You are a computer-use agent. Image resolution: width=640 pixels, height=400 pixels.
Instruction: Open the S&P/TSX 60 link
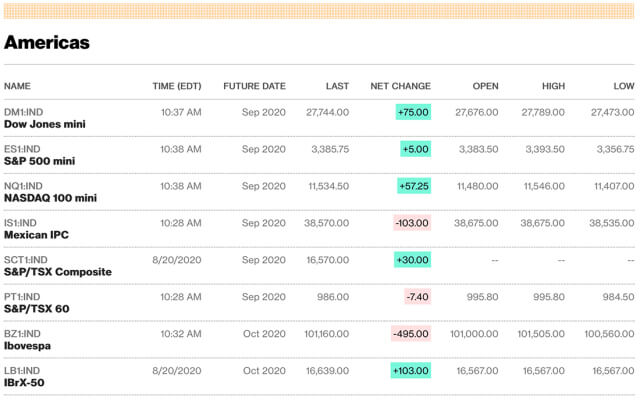pos(37,309)
